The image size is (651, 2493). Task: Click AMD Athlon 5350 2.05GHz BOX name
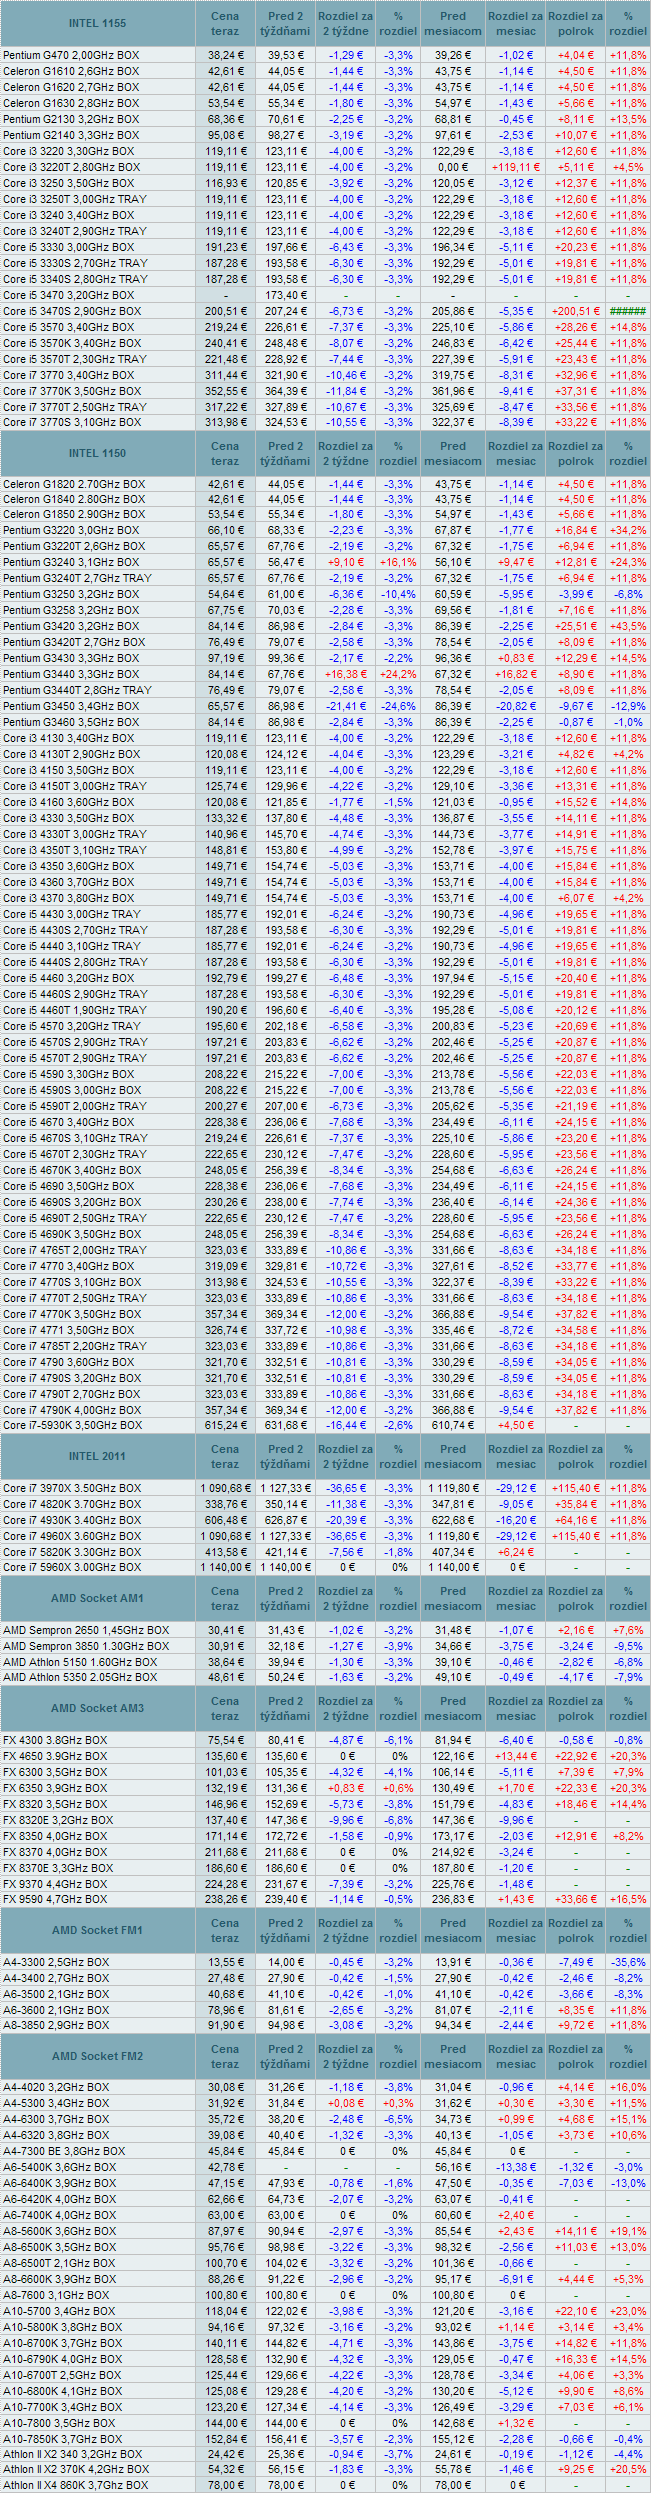pos(80,1677)
